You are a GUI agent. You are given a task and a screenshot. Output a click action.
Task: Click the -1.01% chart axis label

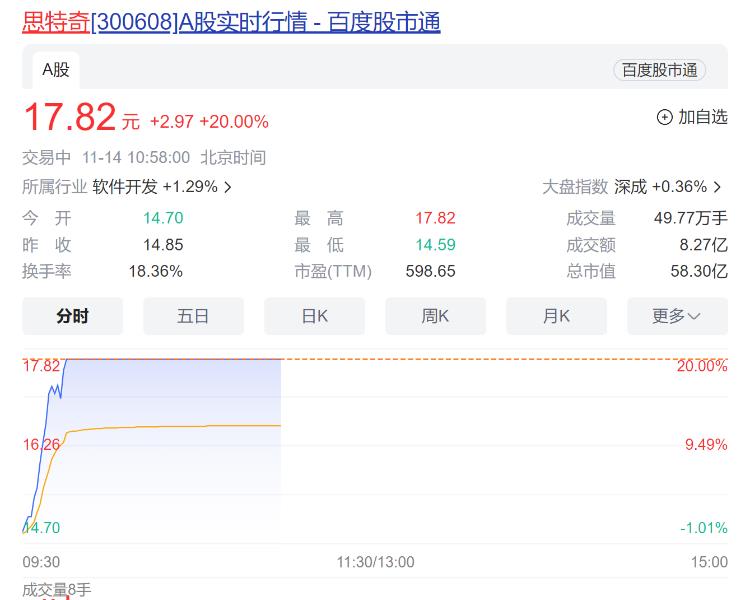pyautogui.click(x=704, y=528)
